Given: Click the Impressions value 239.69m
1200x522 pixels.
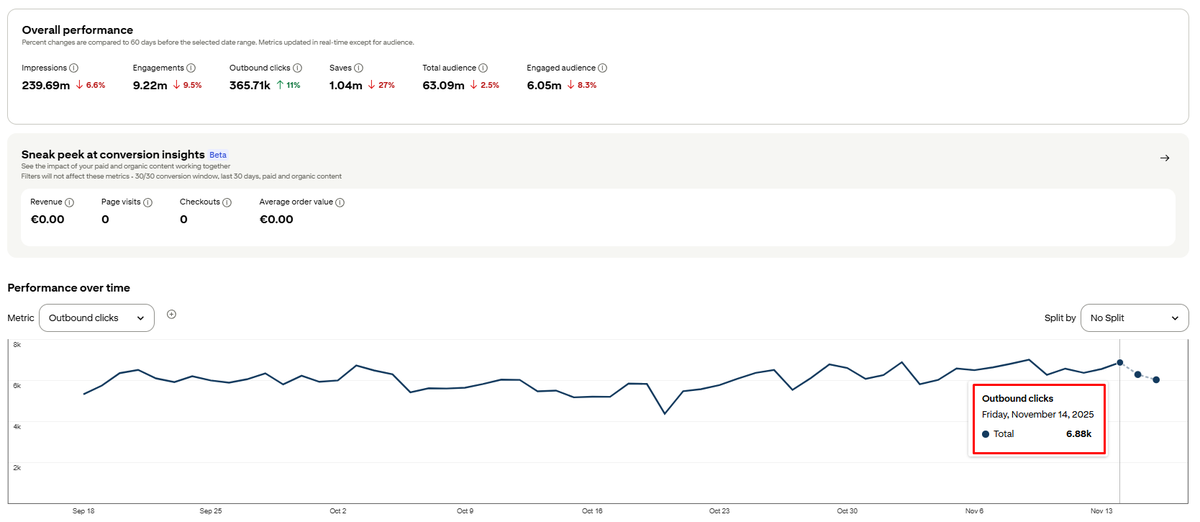Looking at the screenshot, I should point(46,85).
